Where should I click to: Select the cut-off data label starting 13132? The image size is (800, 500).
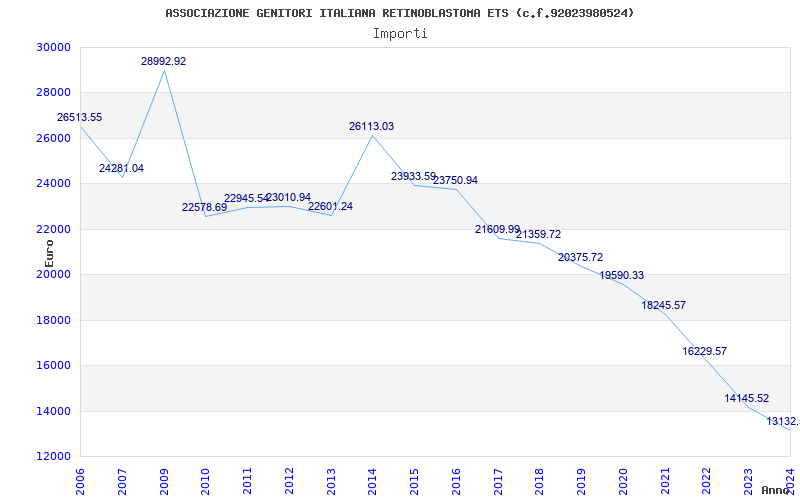pyautogui.click(x=783, y=421)
